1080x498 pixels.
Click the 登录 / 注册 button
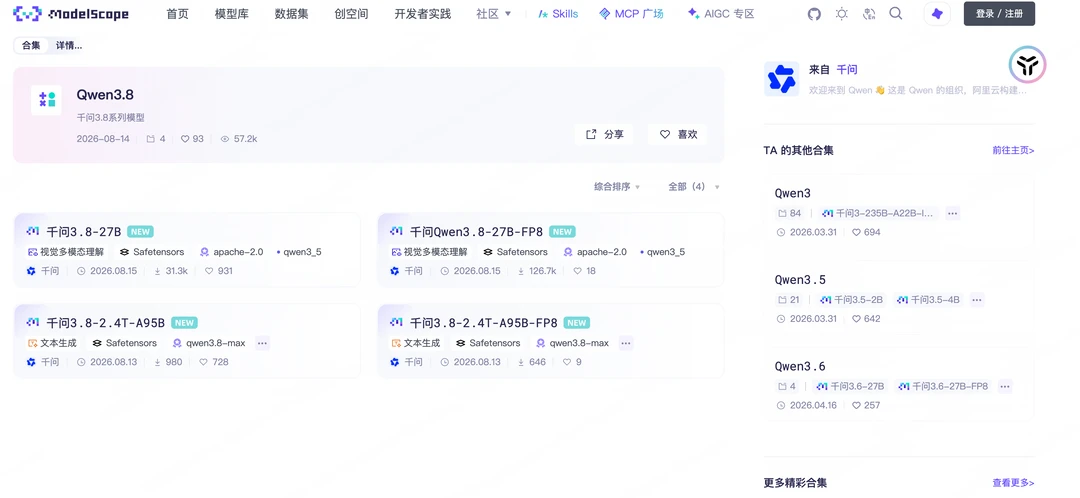click(999, 14)
